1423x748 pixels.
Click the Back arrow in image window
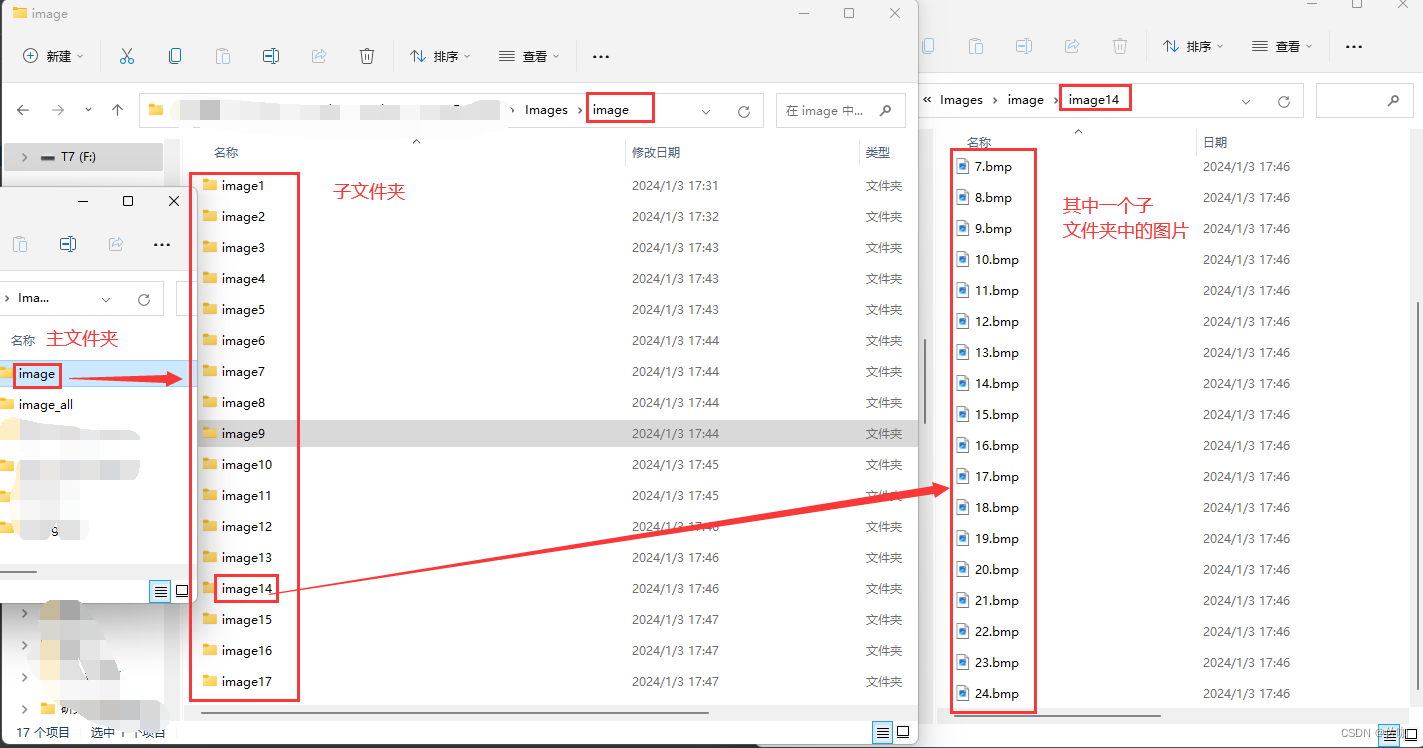[x=23, y=110]
